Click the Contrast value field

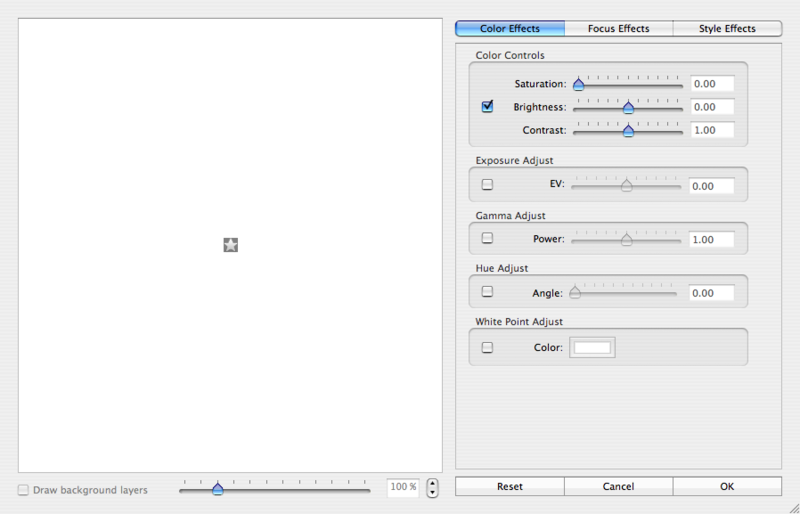click(x=712, y=130)
